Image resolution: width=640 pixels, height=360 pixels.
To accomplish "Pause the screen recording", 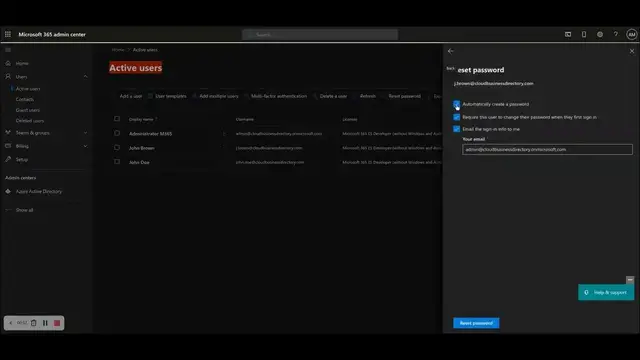I will coord(45,323).
